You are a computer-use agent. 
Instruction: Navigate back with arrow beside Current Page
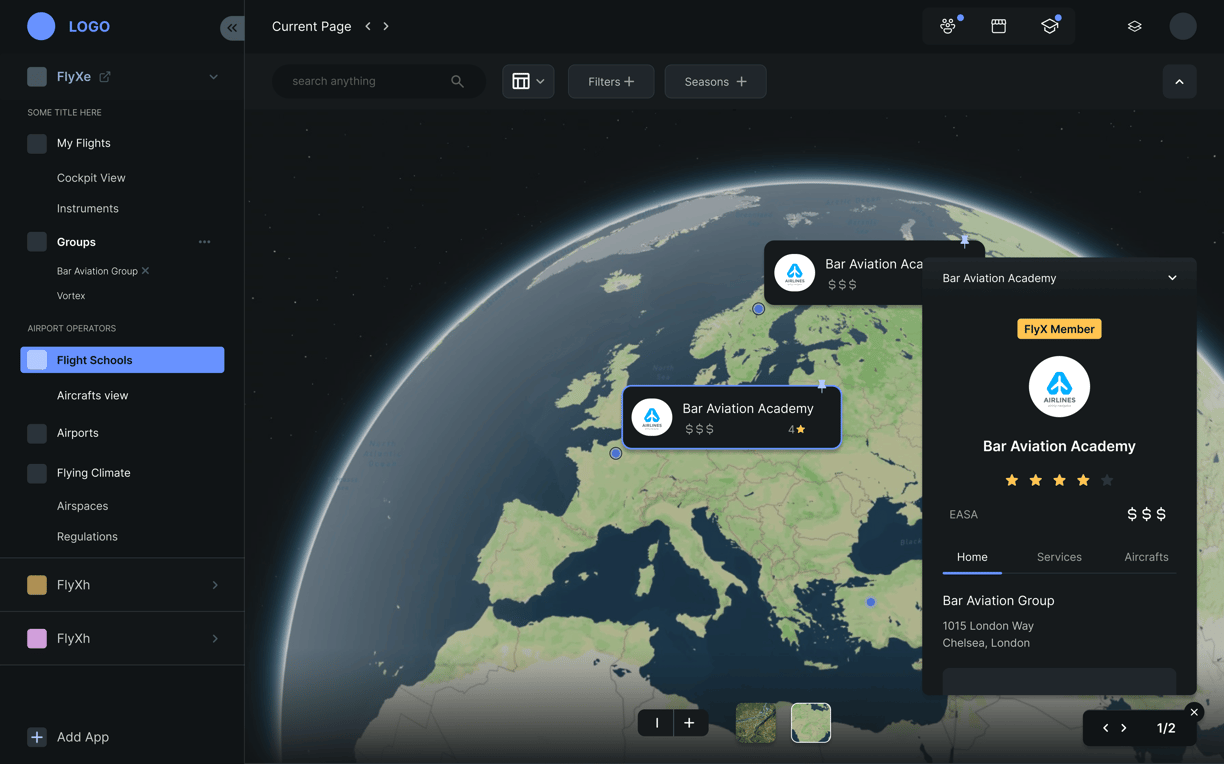click(368, 26)
